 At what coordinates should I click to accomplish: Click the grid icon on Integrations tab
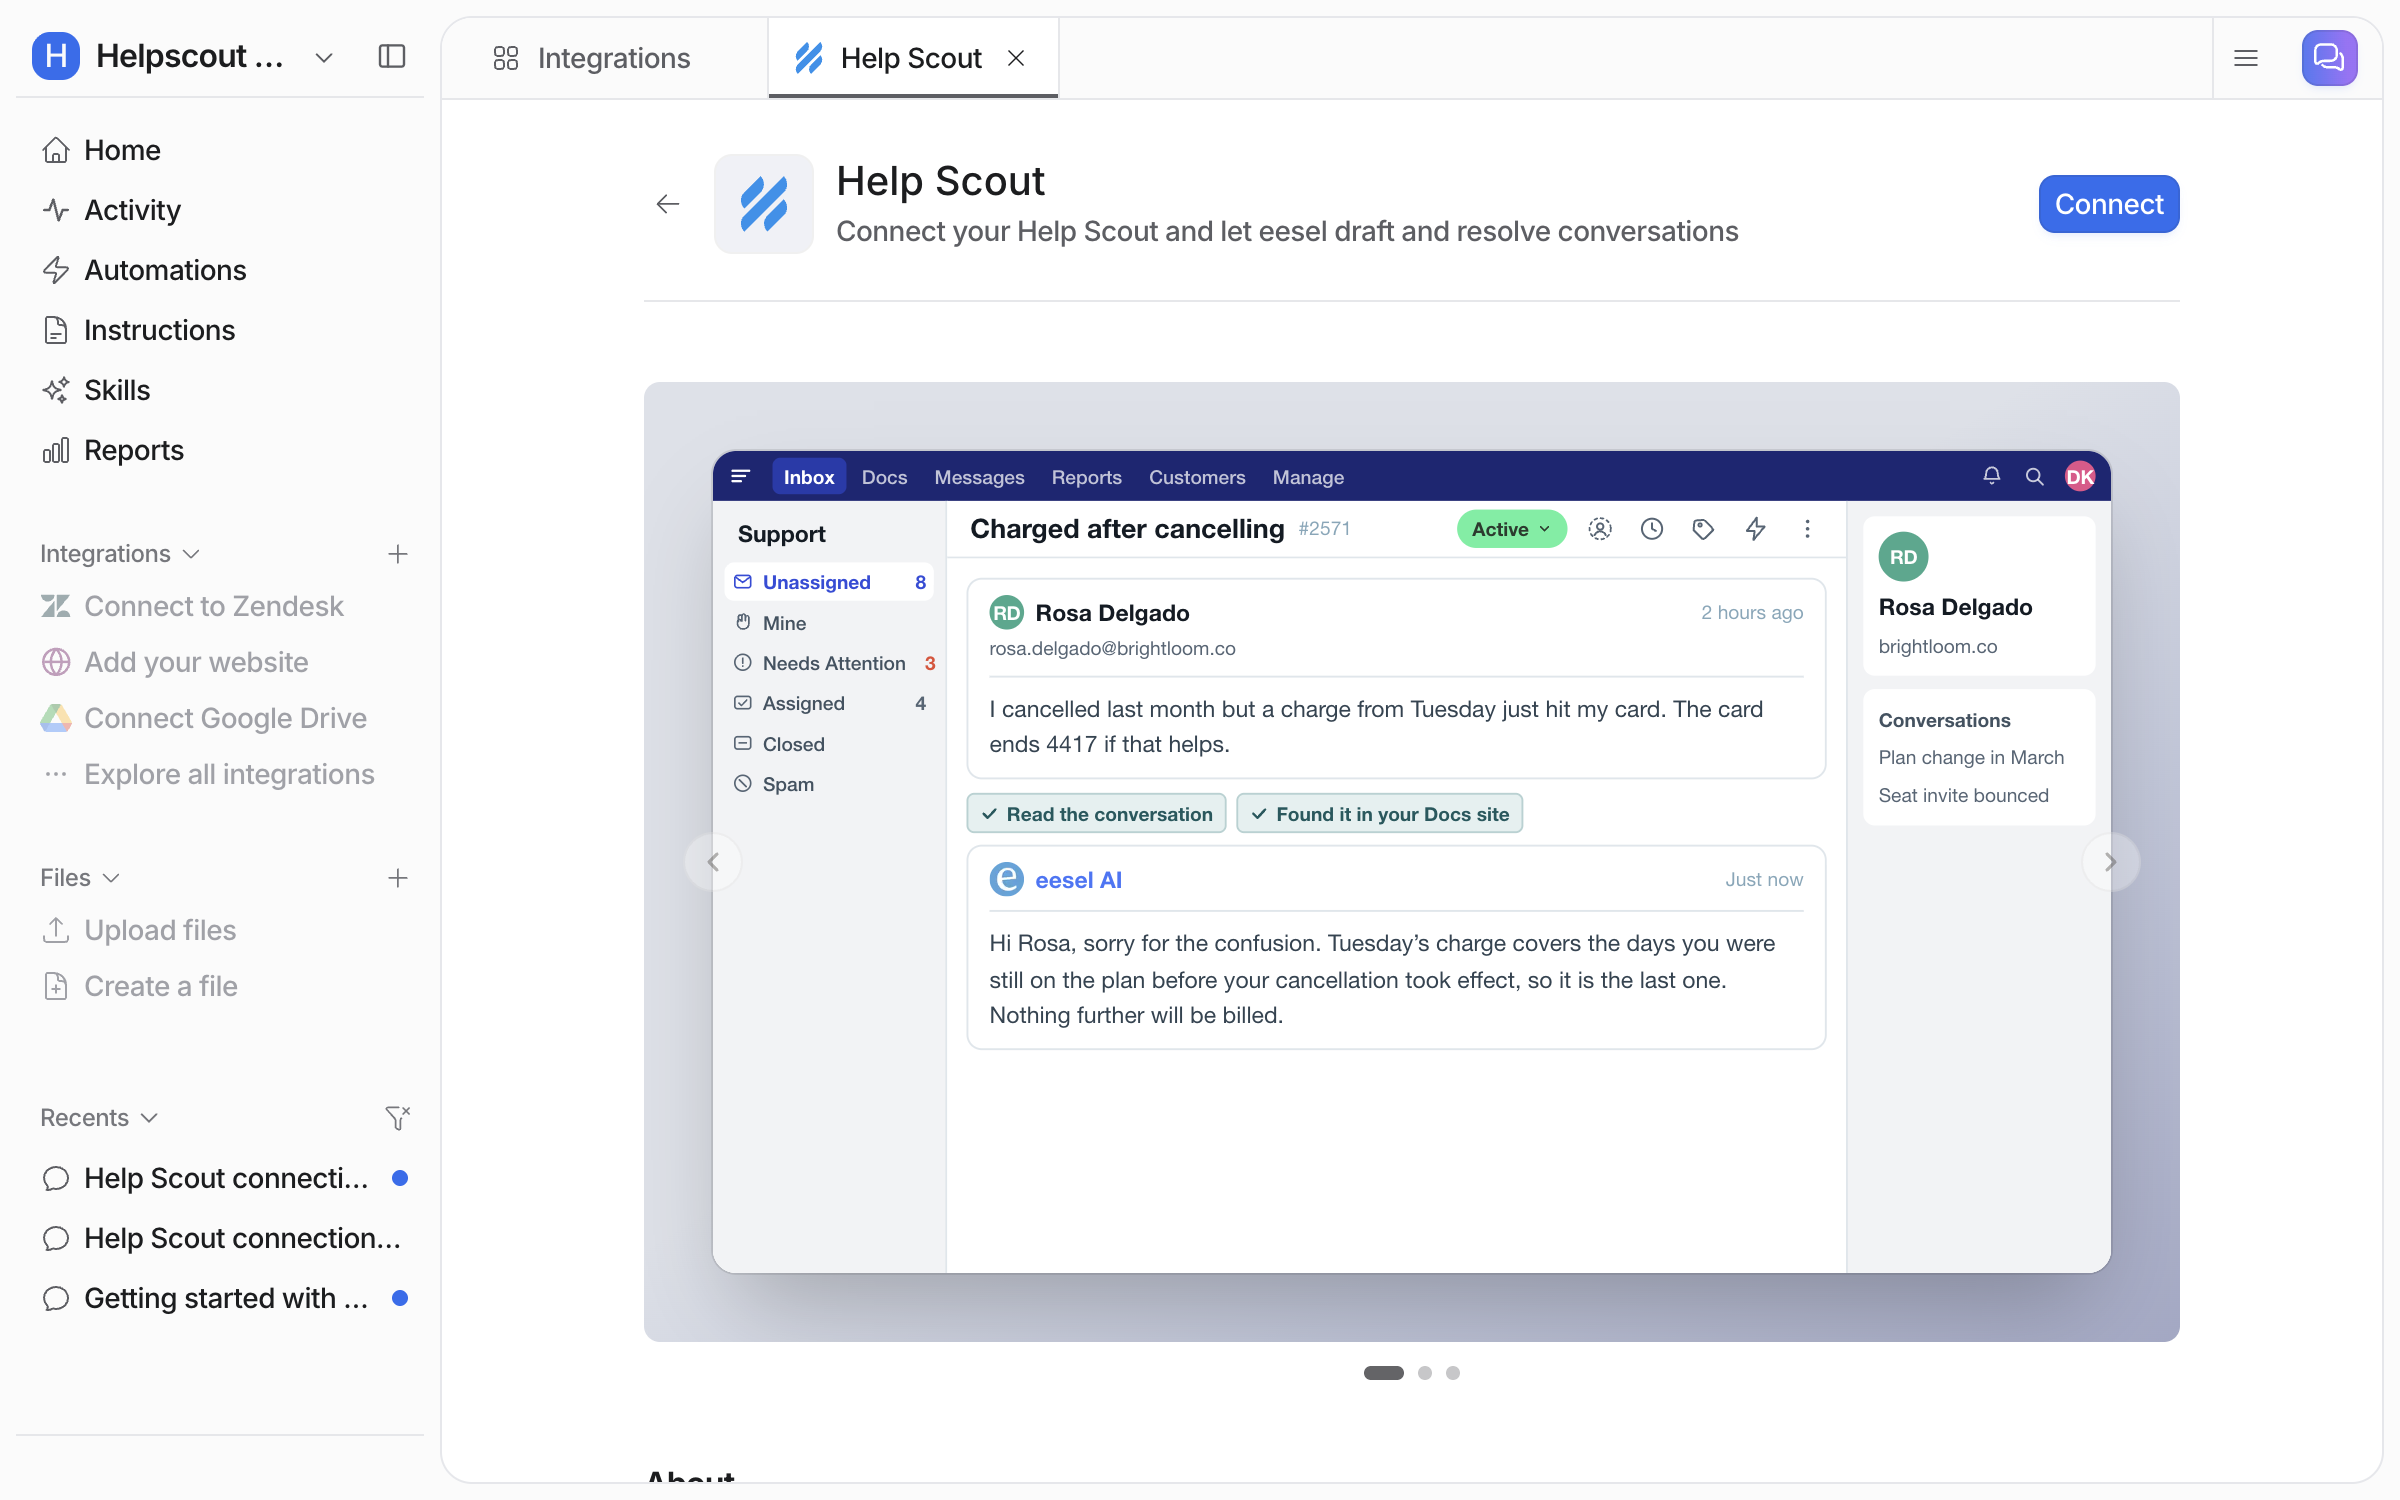pyautogui.click(x=506, y=58)
